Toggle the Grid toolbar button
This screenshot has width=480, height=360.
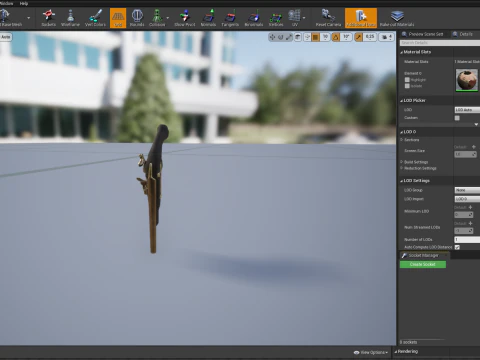tap(118, 18)
